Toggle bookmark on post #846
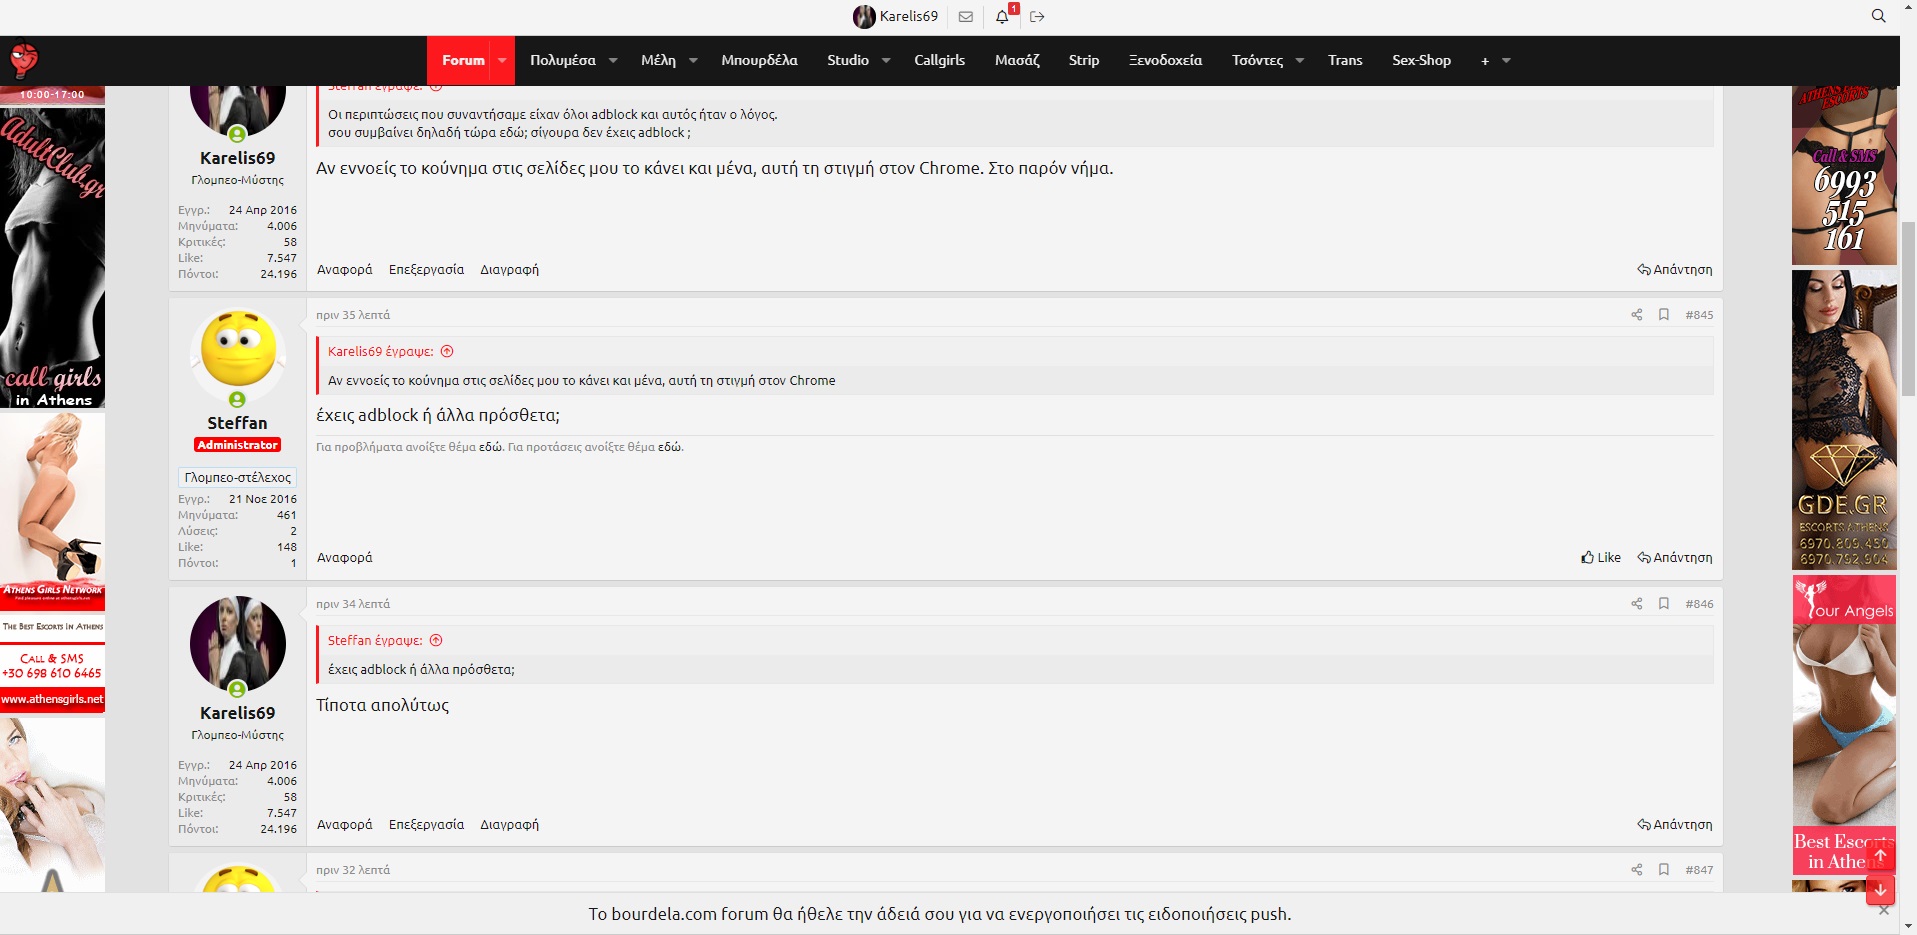Viewport: 1917px width, 935px height. tap(1664, 604)
